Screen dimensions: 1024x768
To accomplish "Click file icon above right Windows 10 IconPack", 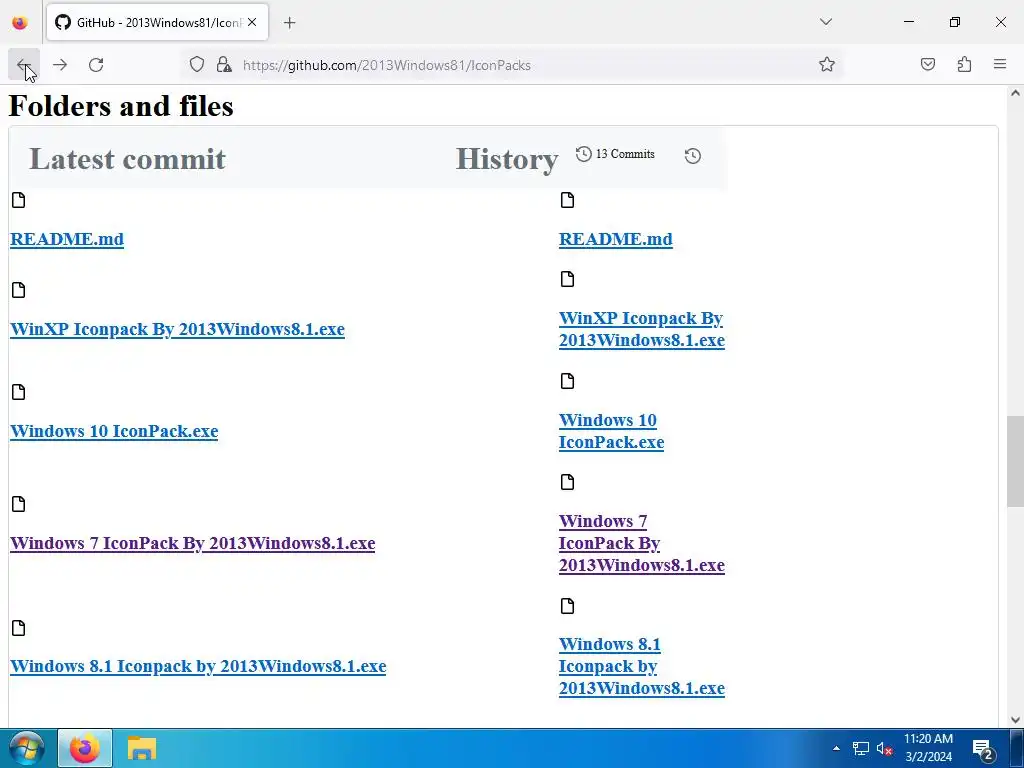I will point(568,381).
